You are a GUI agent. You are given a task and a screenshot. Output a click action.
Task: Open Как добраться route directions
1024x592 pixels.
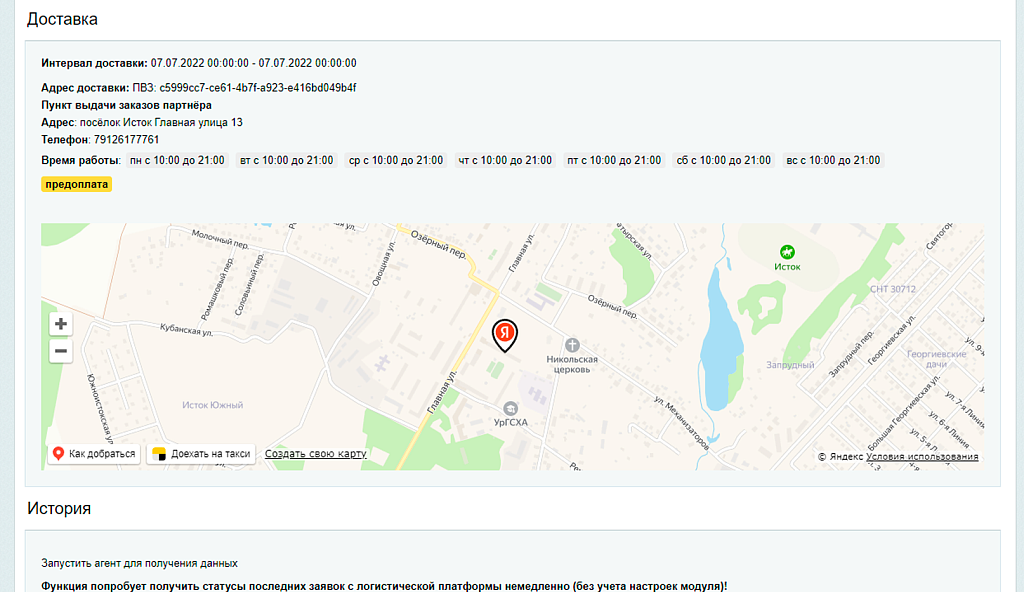coord(93,454)
